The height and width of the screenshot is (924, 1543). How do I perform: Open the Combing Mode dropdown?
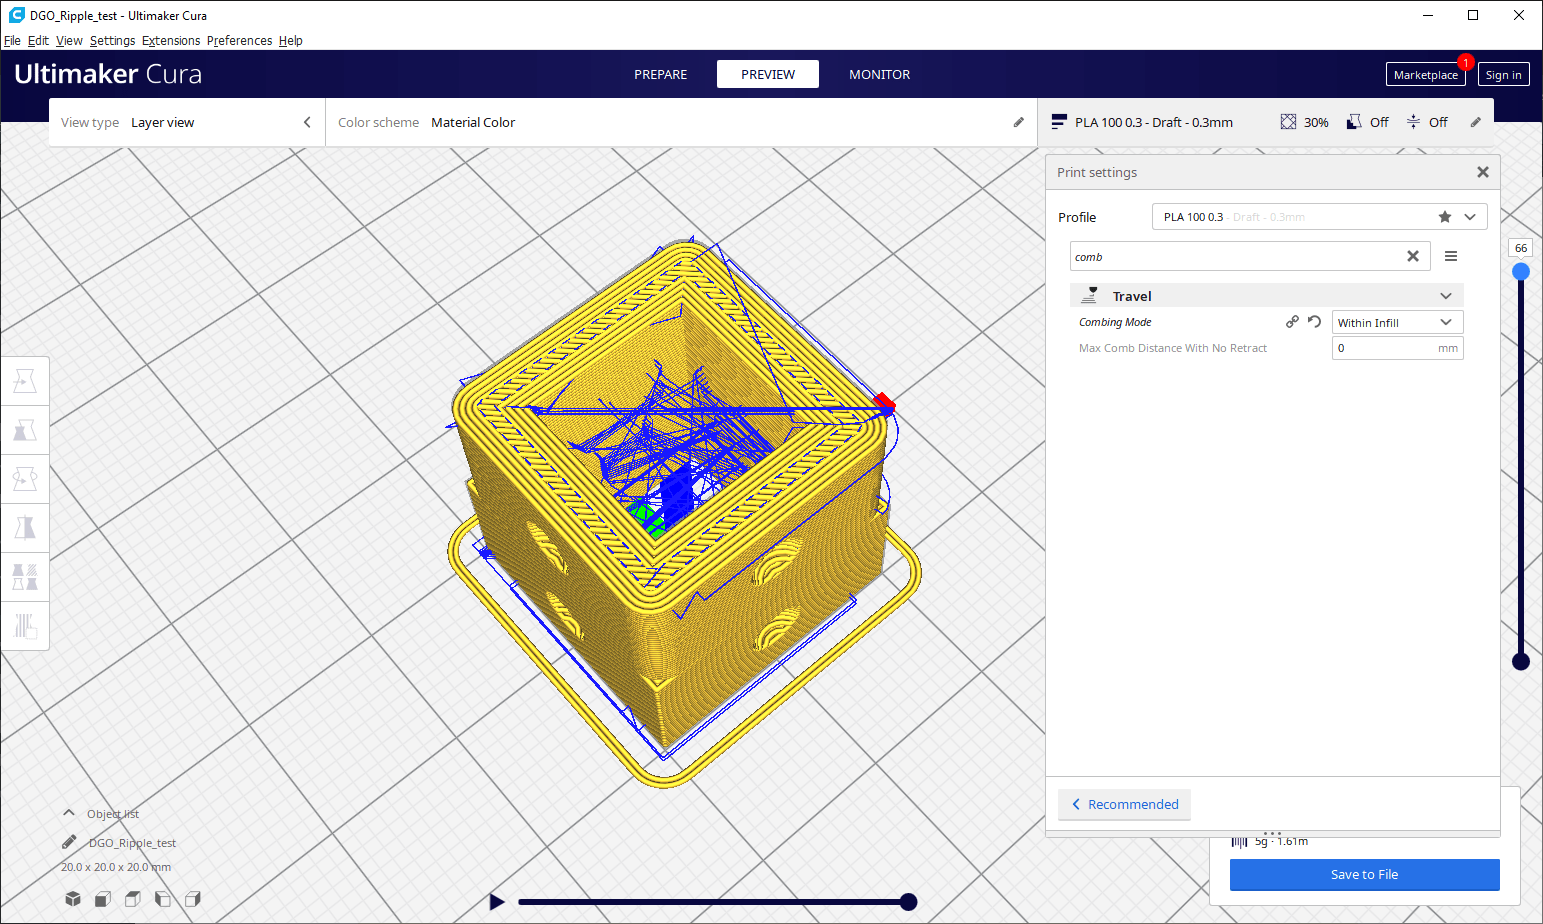pos(1397,322)
